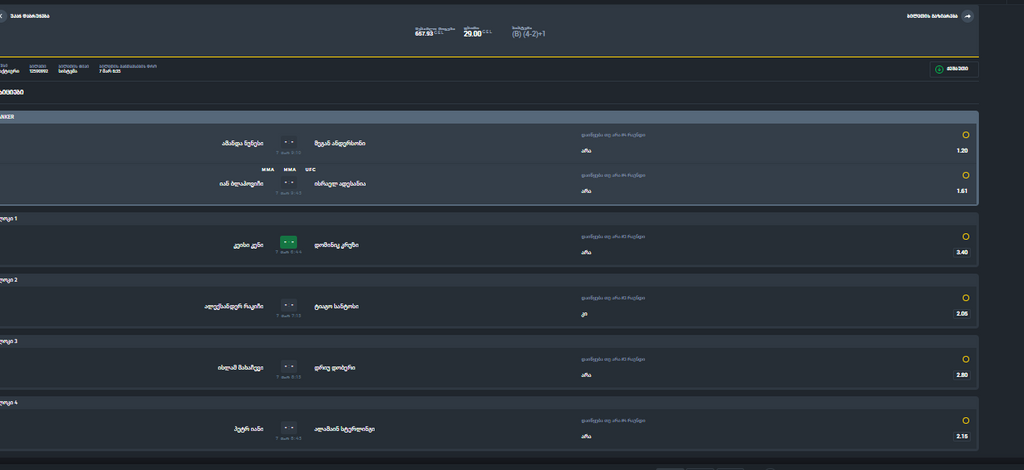Viewport: 1024px width, 470px height.
Task: Click the odds value 1.20
Action: [961, 151]
